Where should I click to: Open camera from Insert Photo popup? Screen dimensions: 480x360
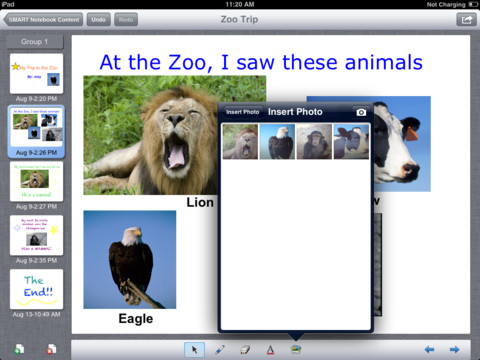pos(361,112)
